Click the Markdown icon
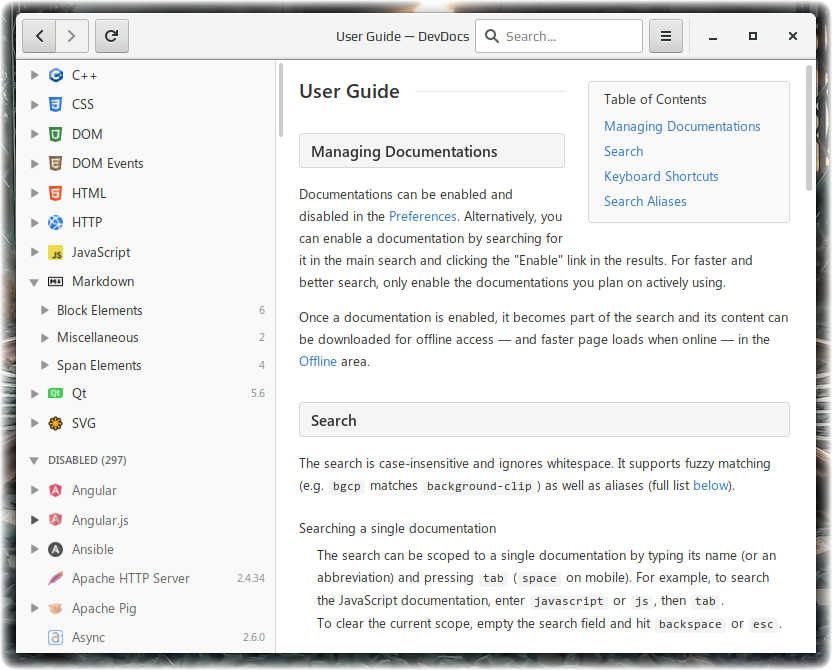 pyautogui.click(x=56, y=281)
